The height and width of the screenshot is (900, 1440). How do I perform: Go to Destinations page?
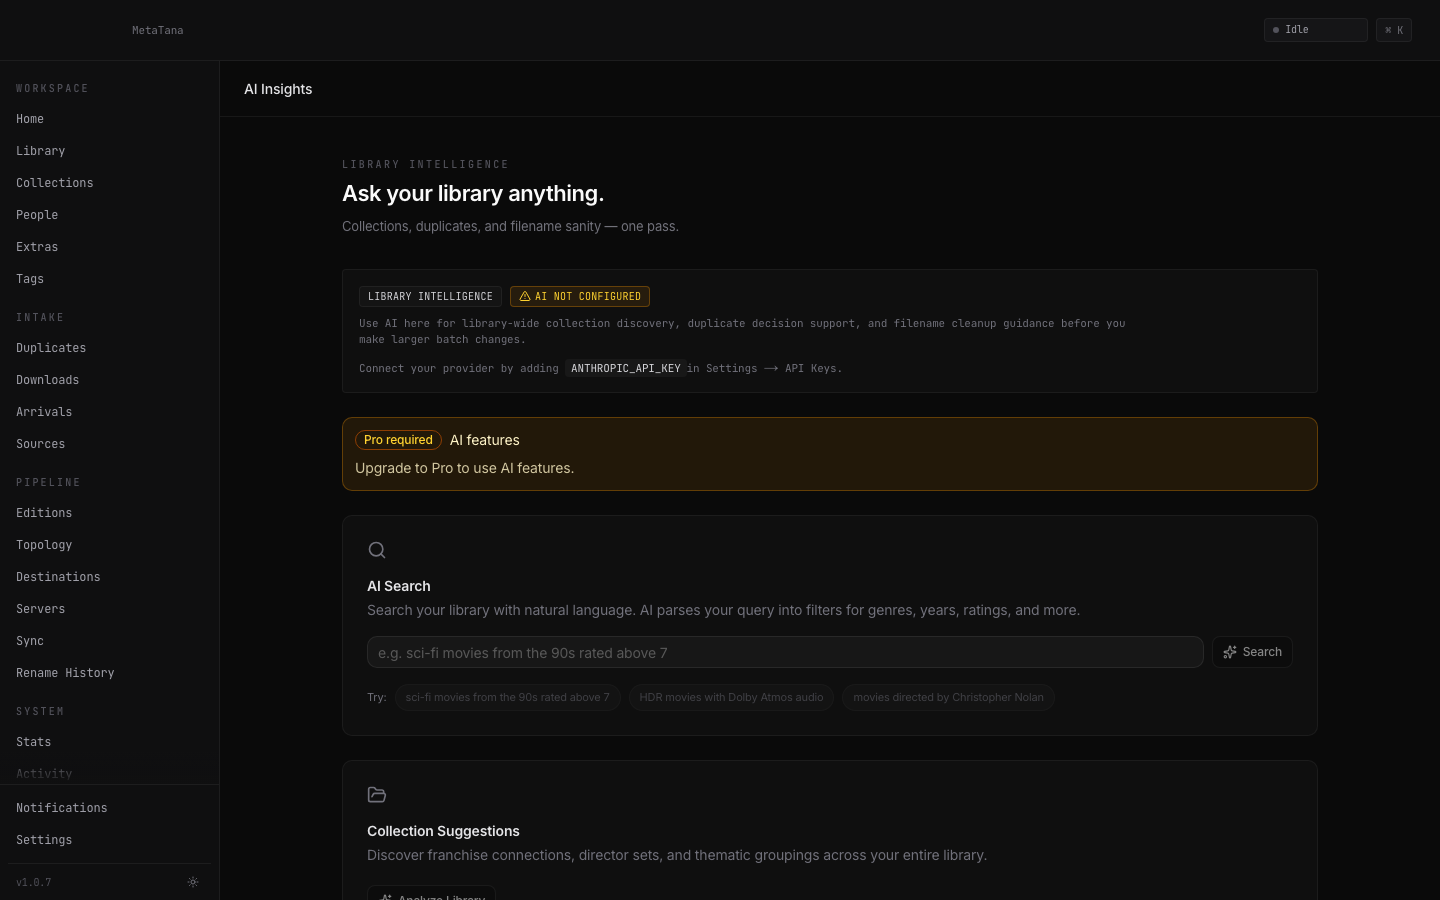tap(58, 577)
